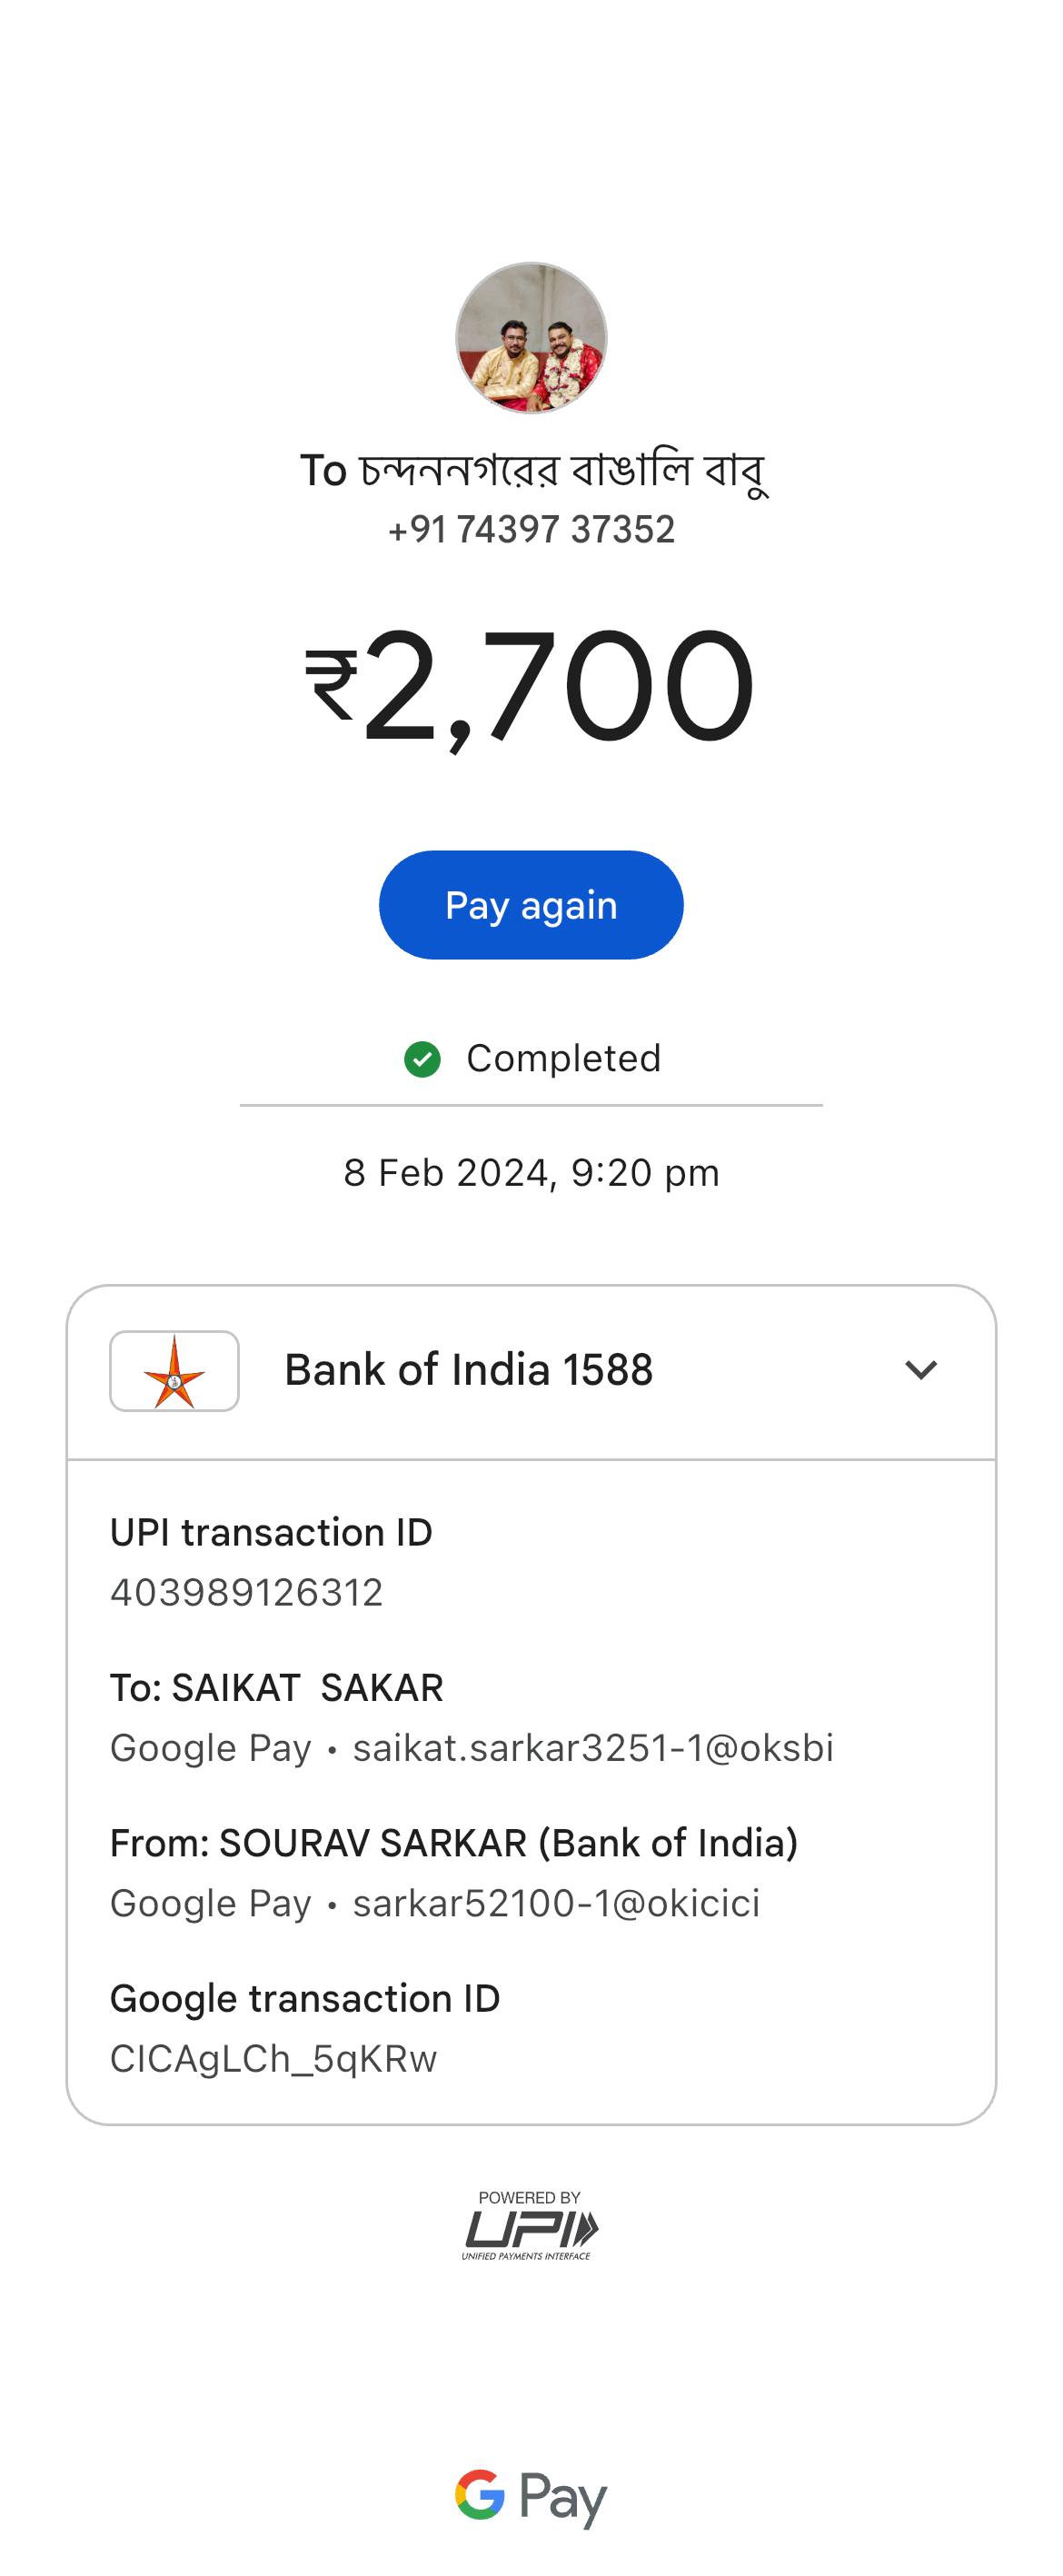Tap the recipient phone number +91 74397 37352

531,530
